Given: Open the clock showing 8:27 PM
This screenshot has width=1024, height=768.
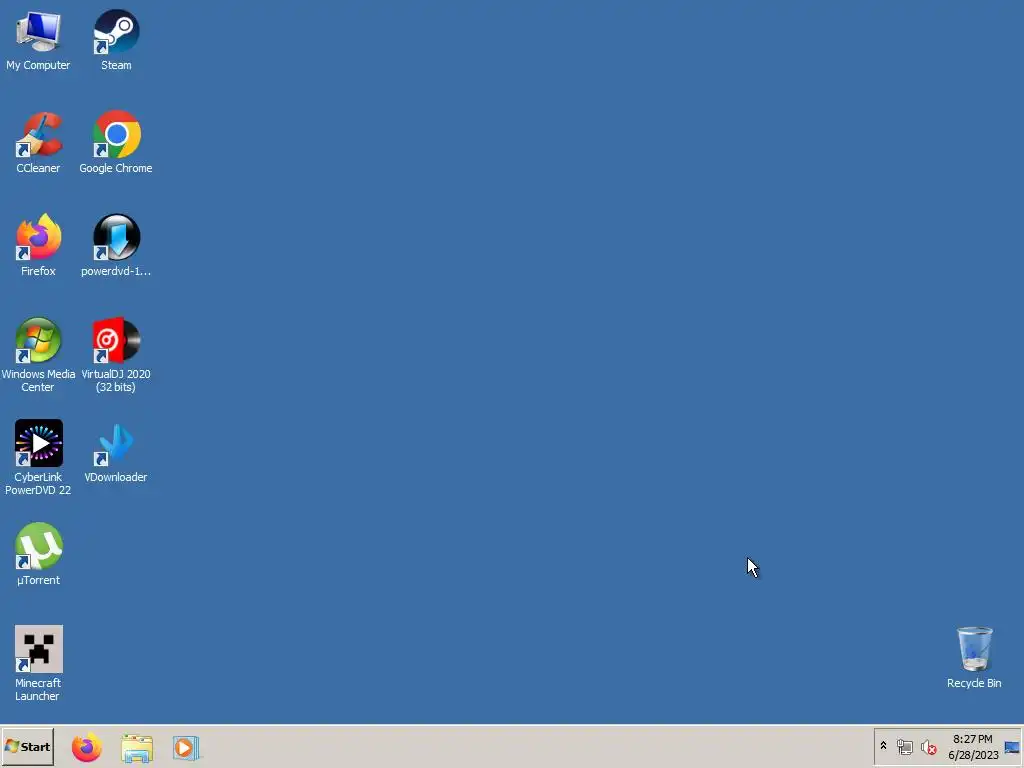Looking at the screenshot, I should click(973, 747).
